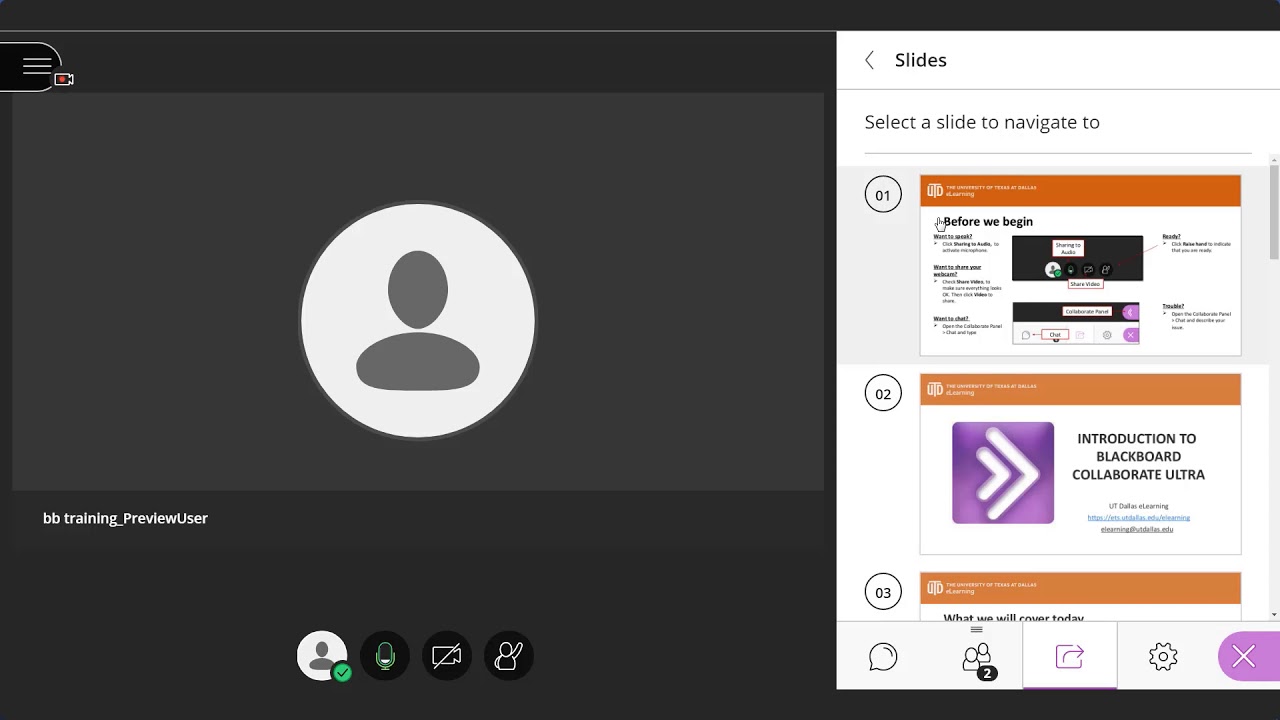The image size is (1280, 720).
Task: Select slide 03 What we will cover thumbnail
Action: (1080, 597)
